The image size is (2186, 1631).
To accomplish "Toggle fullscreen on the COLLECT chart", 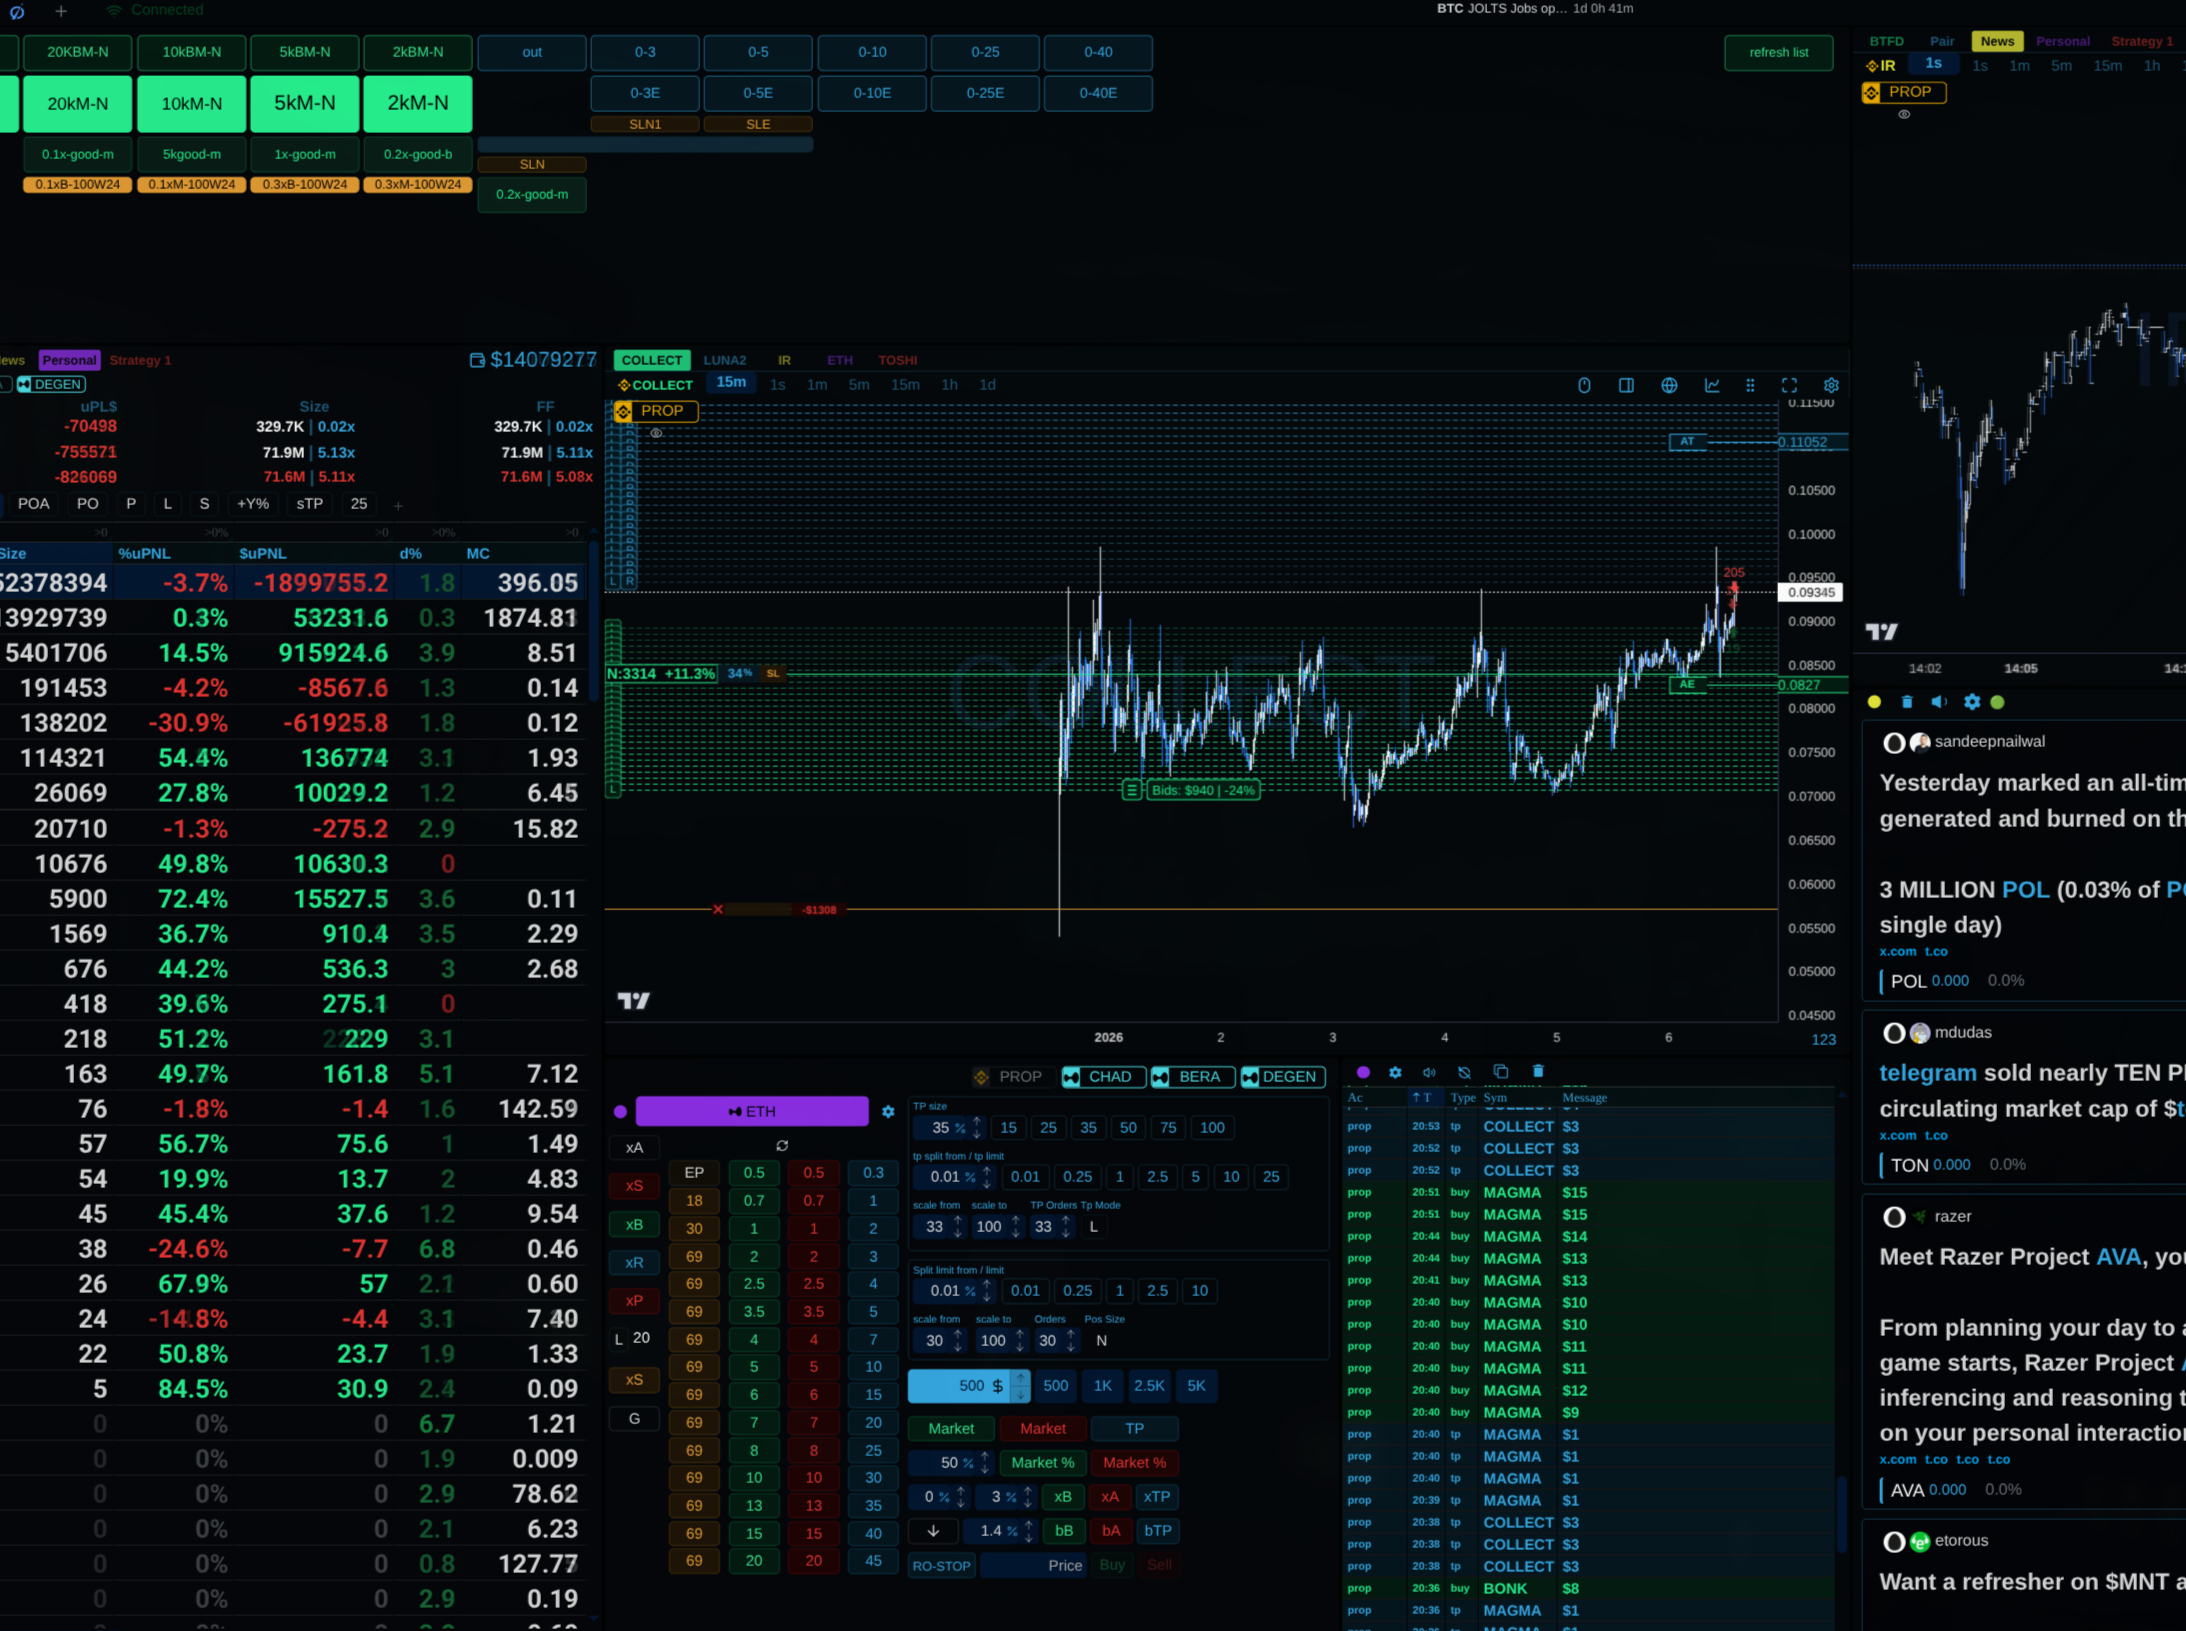I will (1789, 385).
